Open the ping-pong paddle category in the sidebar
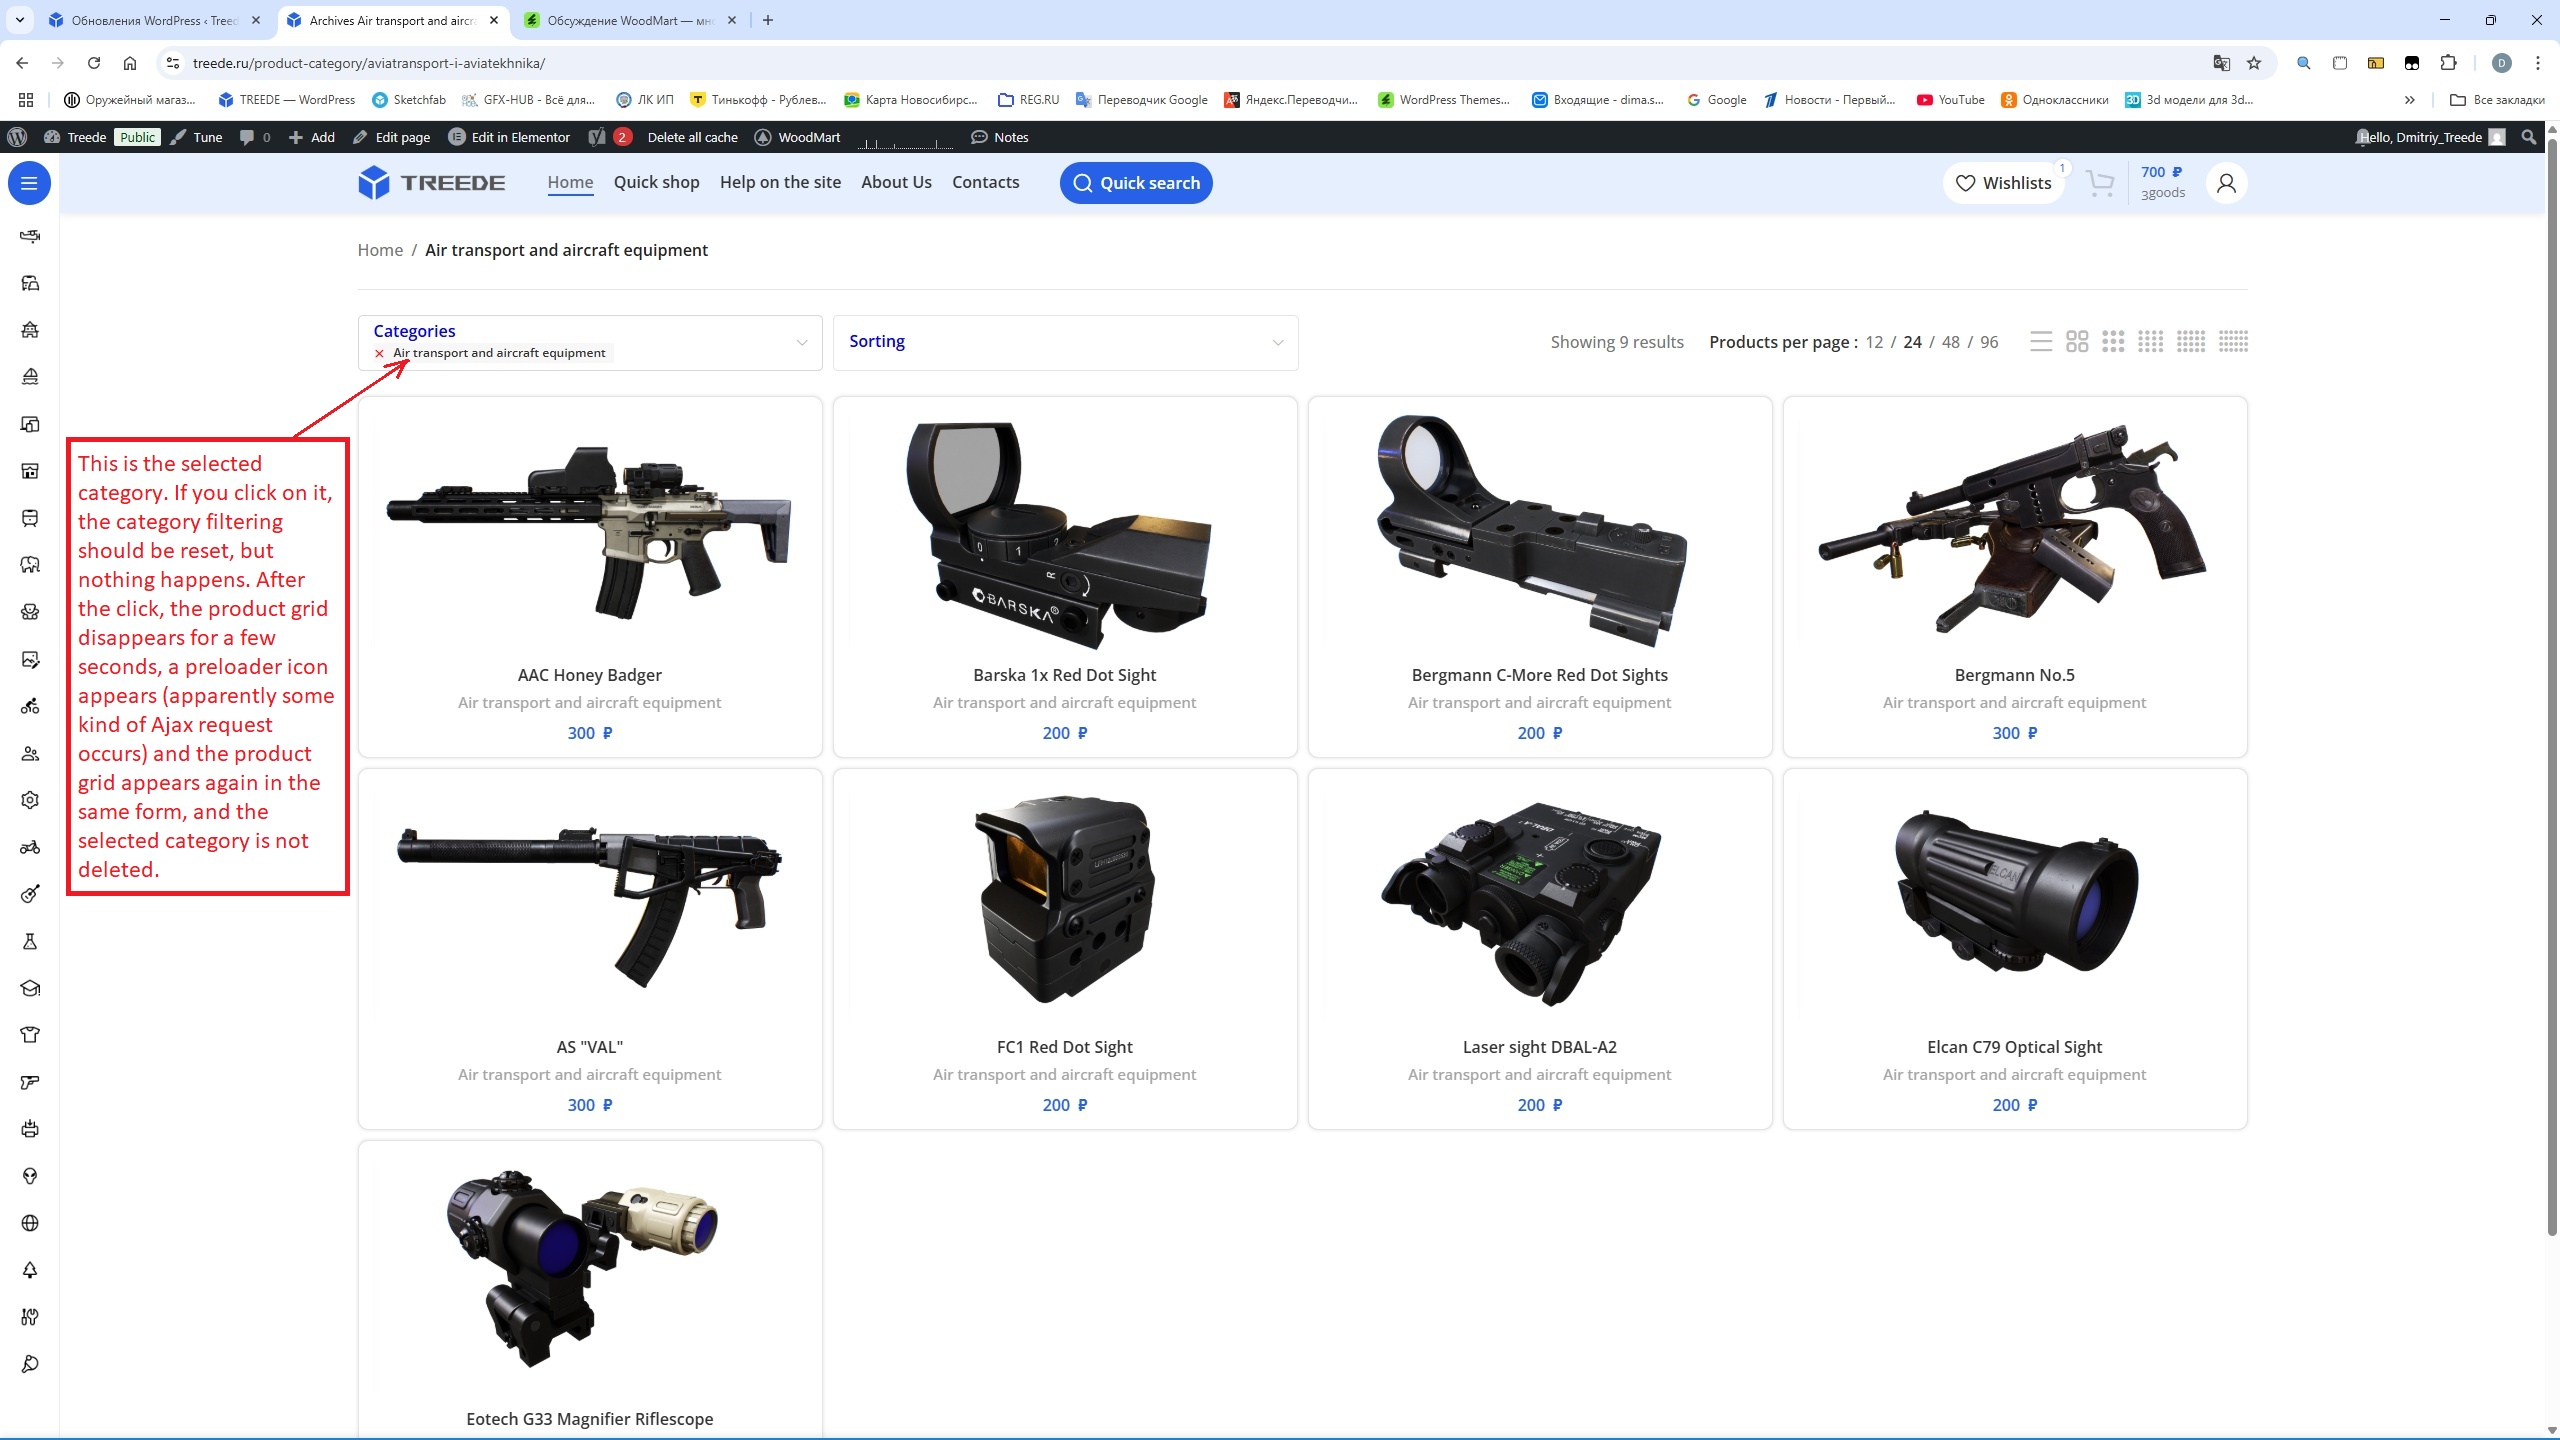This screenshot has height=1440, width=2560. [30, 1364]
